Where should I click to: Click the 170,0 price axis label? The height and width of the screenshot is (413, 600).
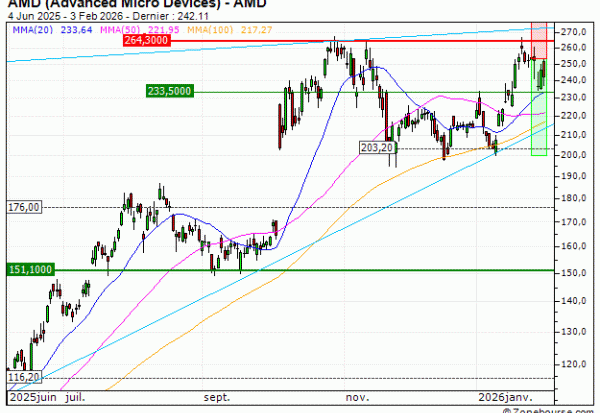tap(573, 222)
